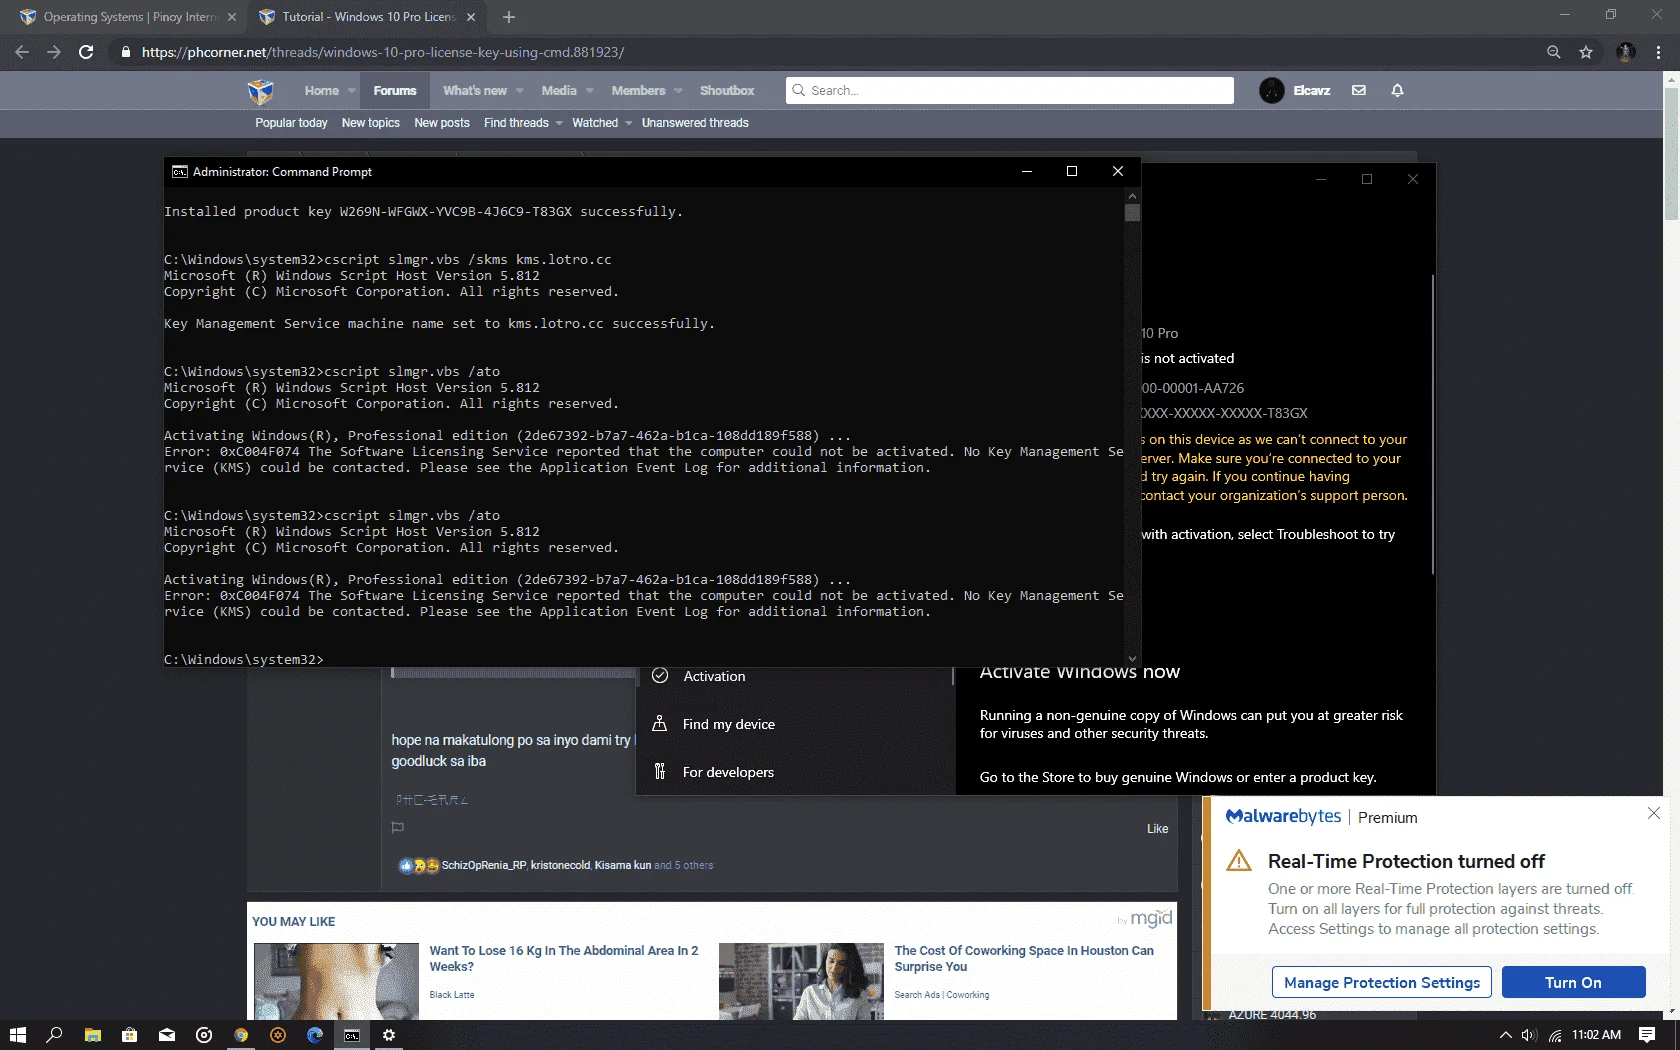Click the report flag icon under the post

point(398,828)
